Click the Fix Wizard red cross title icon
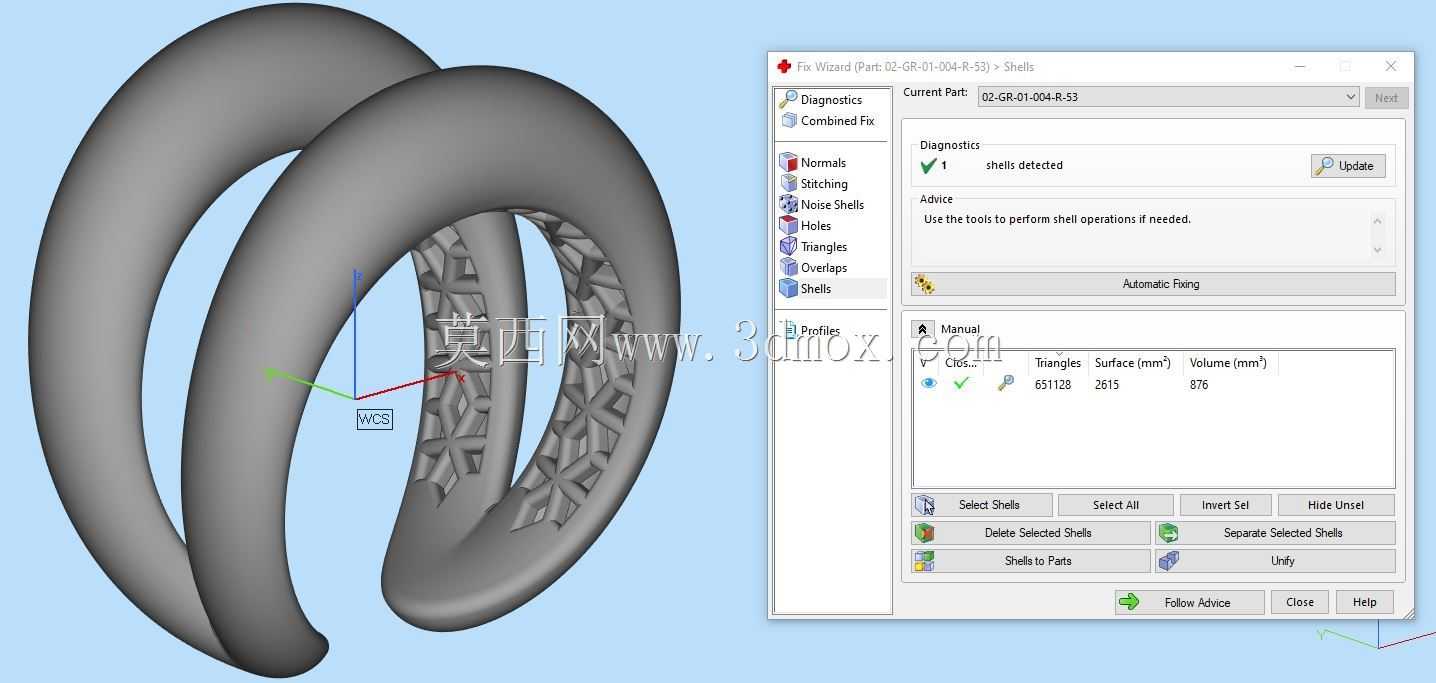Viewport: 1436px width, 683px height. pos(784,66)
